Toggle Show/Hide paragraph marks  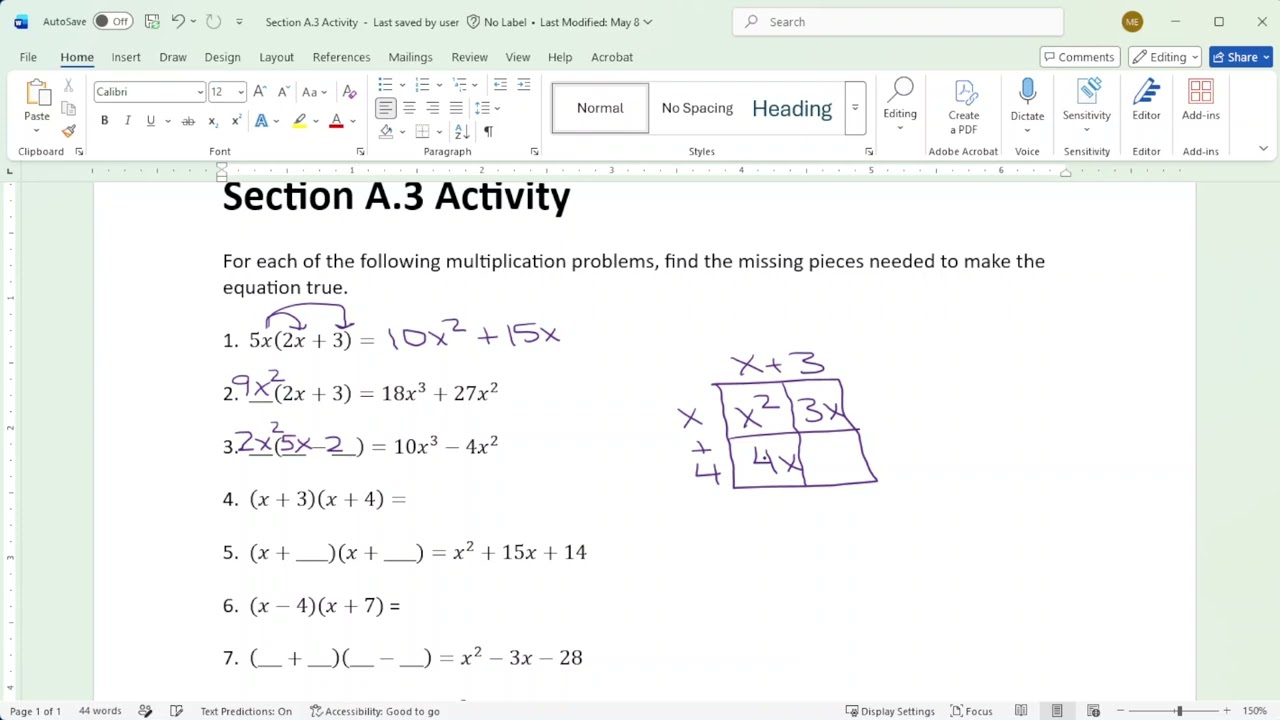coord(488,131)
